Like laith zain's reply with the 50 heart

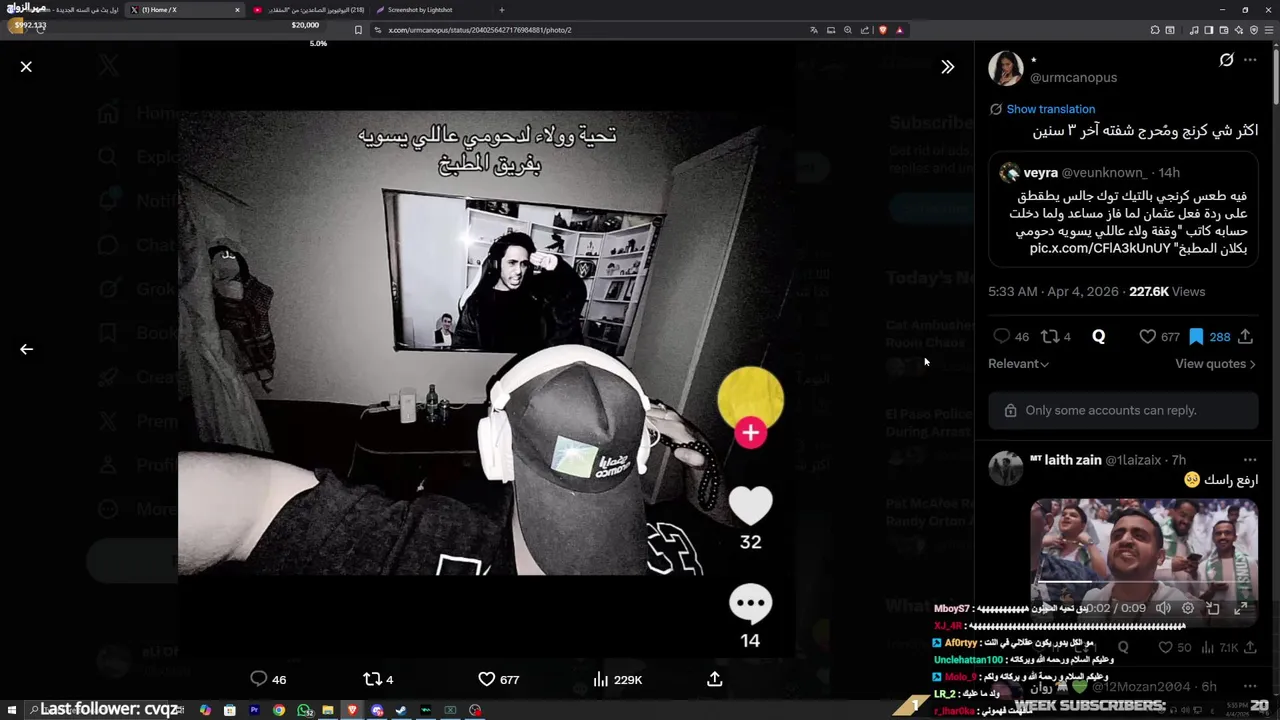(1165, 648)
